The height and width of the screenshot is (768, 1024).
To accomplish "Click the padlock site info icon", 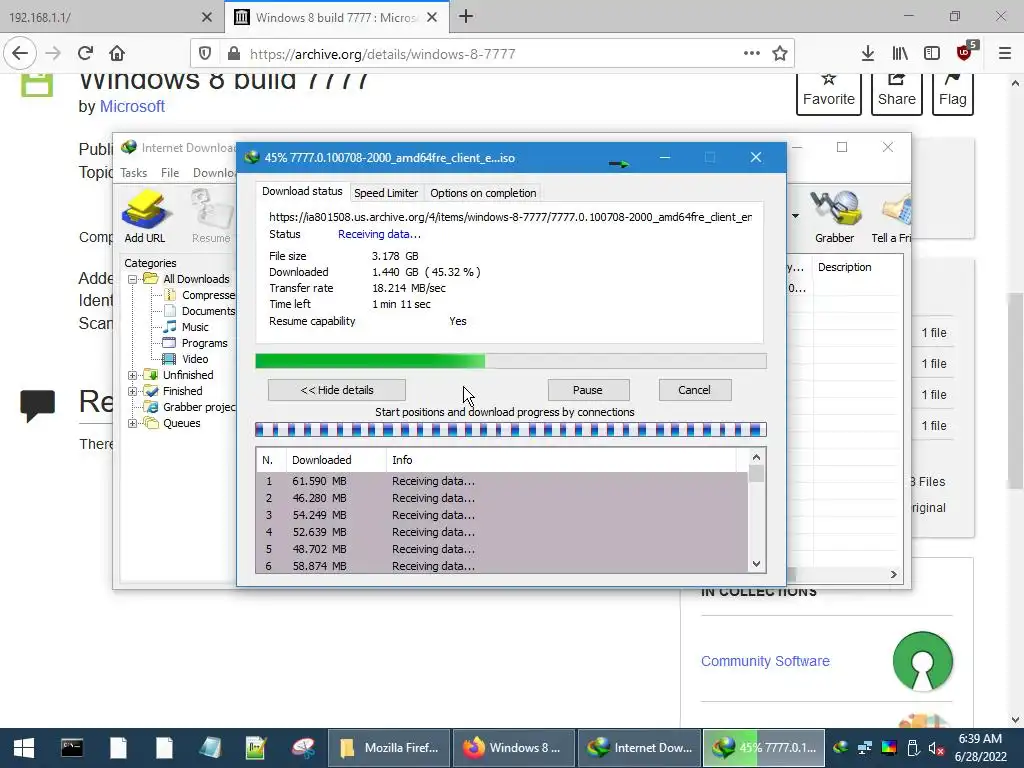I will click(x=233, y=54).
